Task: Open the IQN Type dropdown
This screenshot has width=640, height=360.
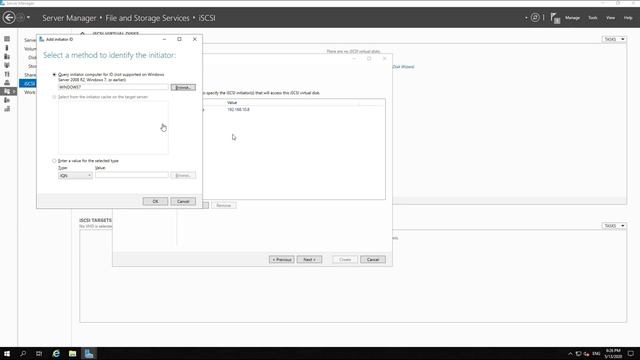Action: (x=75, y=176)
